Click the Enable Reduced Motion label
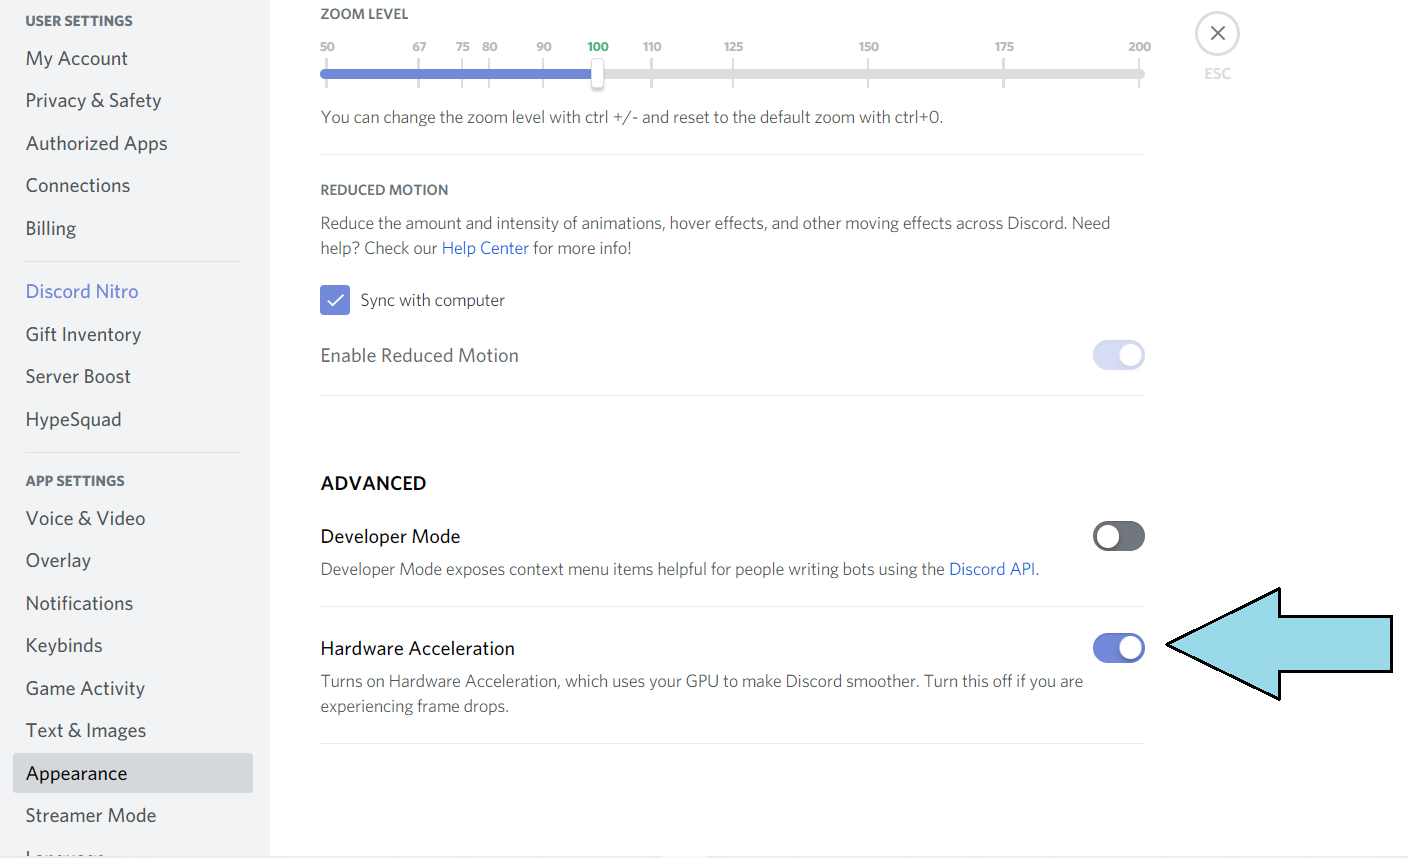 (419, 355)
